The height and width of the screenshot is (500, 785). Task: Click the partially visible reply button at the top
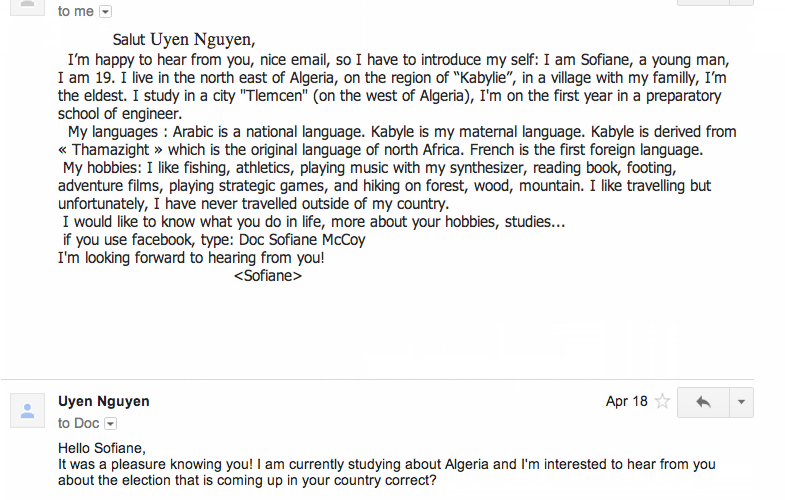tap(703, 2)
